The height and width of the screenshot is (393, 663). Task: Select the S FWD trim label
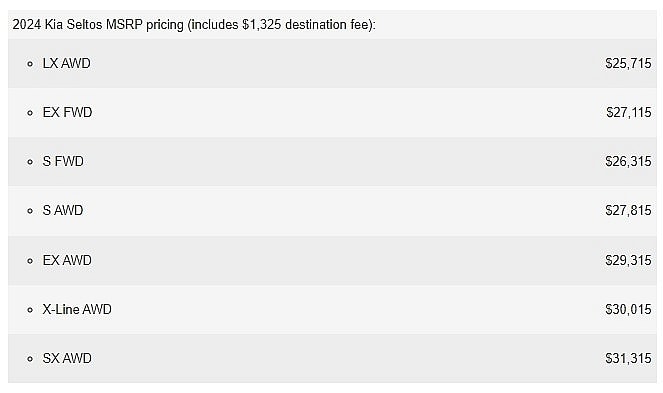(63, 161)
